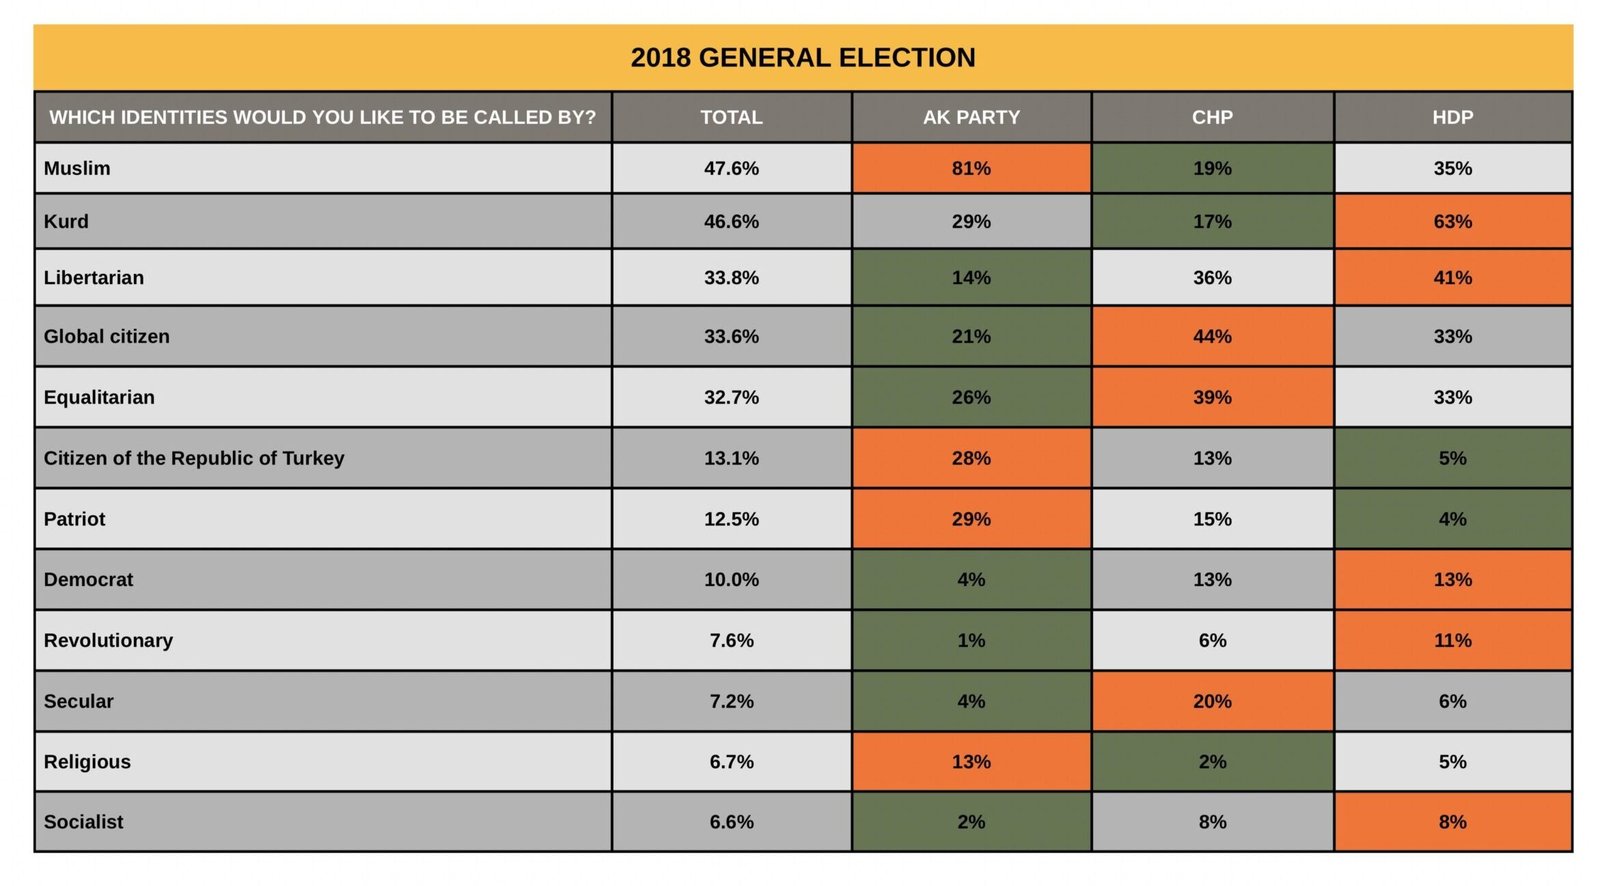The width and height of the screenshot is (1600, 886).
Task: Click Citizen of the Republic of Turkey label
Action: [194, 458]
